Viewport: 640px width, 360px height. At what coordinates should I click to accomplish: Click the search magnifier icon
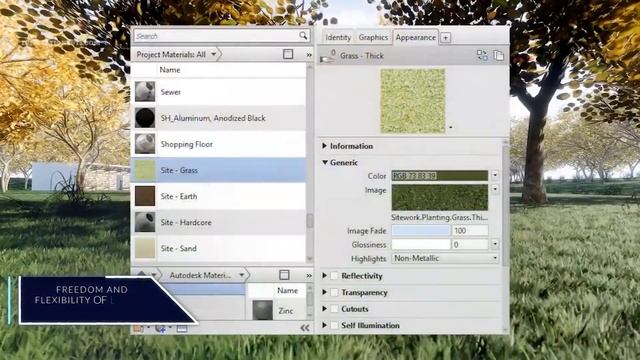click(303, 36)
